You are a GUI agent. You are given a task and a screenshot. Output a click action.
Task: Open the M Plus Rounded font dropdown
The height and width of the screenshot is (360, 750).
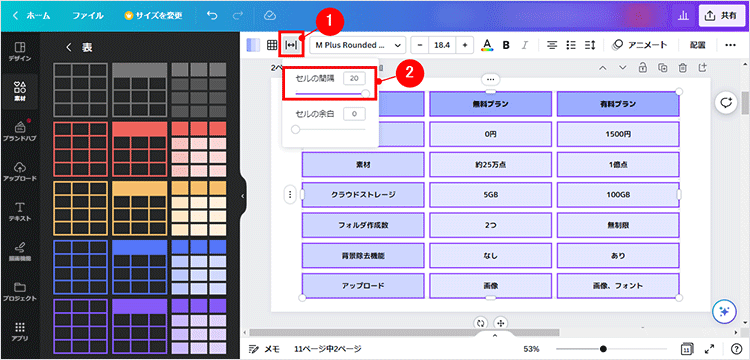357,45
